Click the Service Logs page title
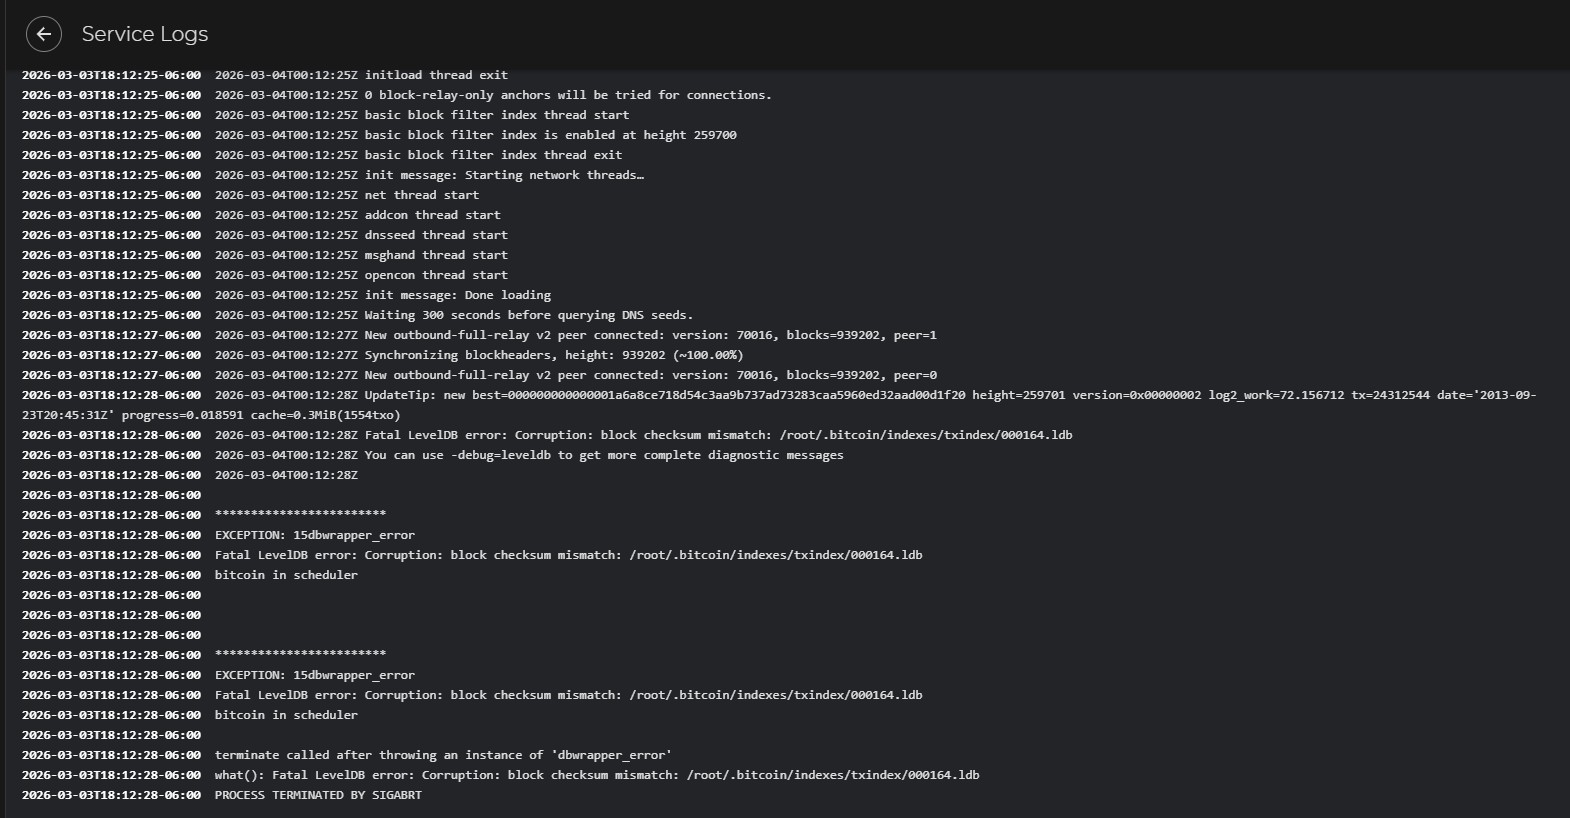1570x818 pixels. pos(145,34)
